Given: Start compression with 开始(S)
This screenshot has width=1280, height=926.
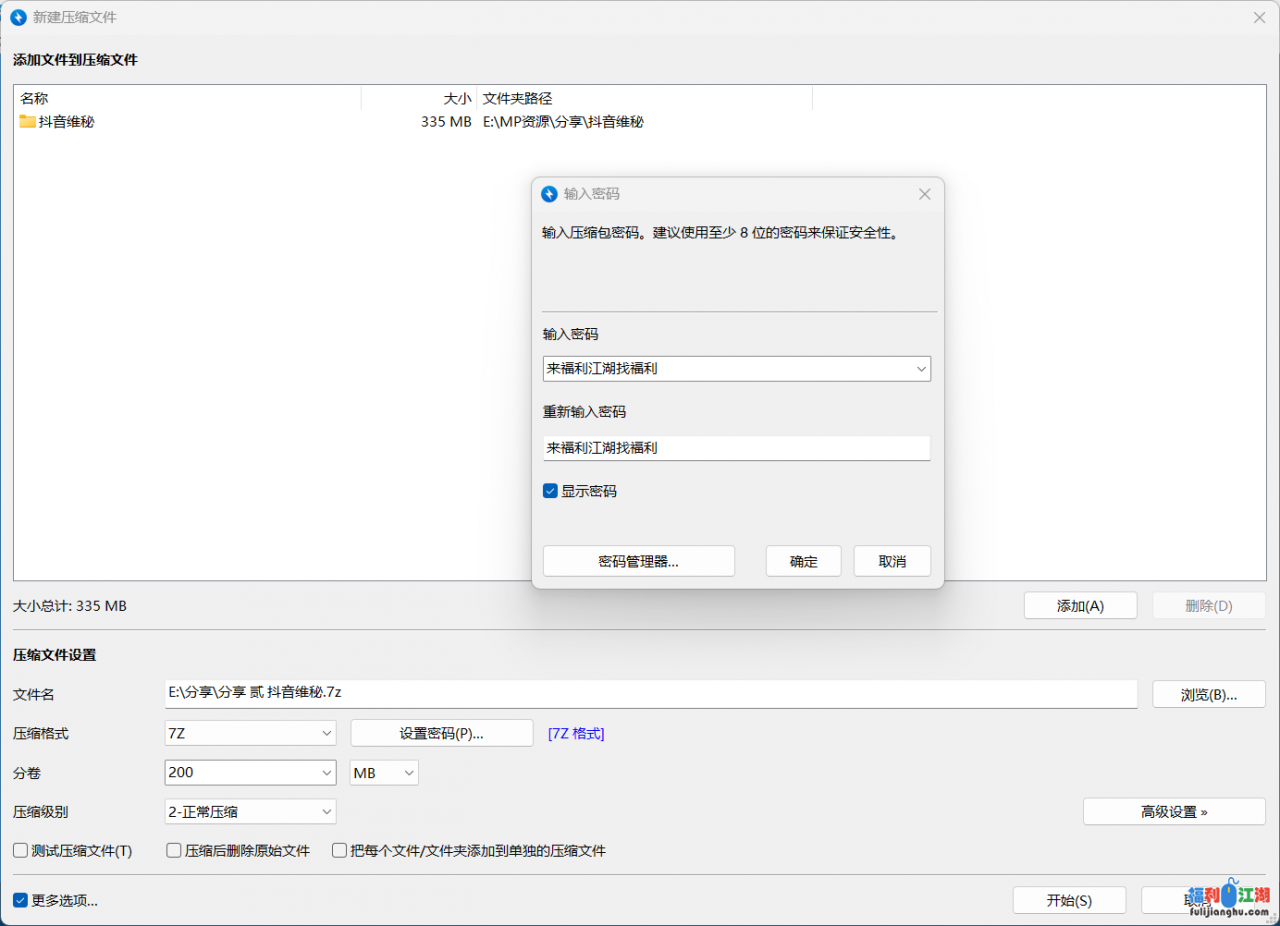Looking at the screenshot, I should click(1069, 900).
